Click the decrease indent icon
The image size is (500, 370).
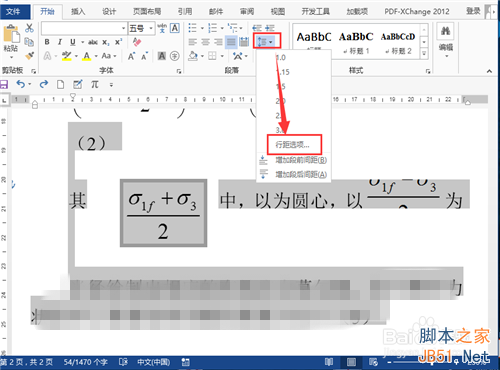[257, 28]
